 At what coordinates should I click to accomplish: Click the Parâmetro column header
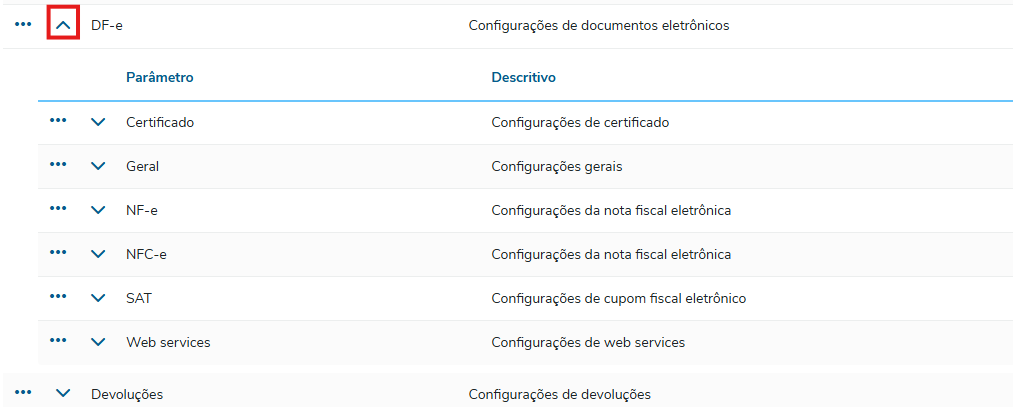[x=160, y=77]
